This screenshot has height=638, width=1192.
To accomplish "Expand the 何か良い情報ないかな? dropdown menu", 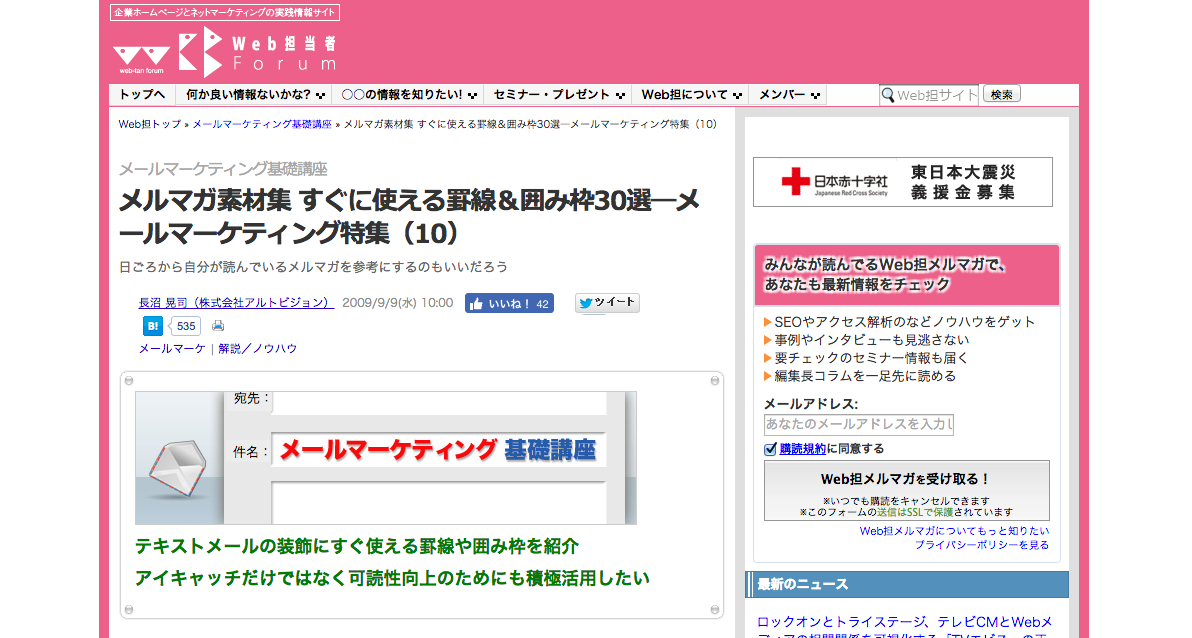I will click(255, 95).
